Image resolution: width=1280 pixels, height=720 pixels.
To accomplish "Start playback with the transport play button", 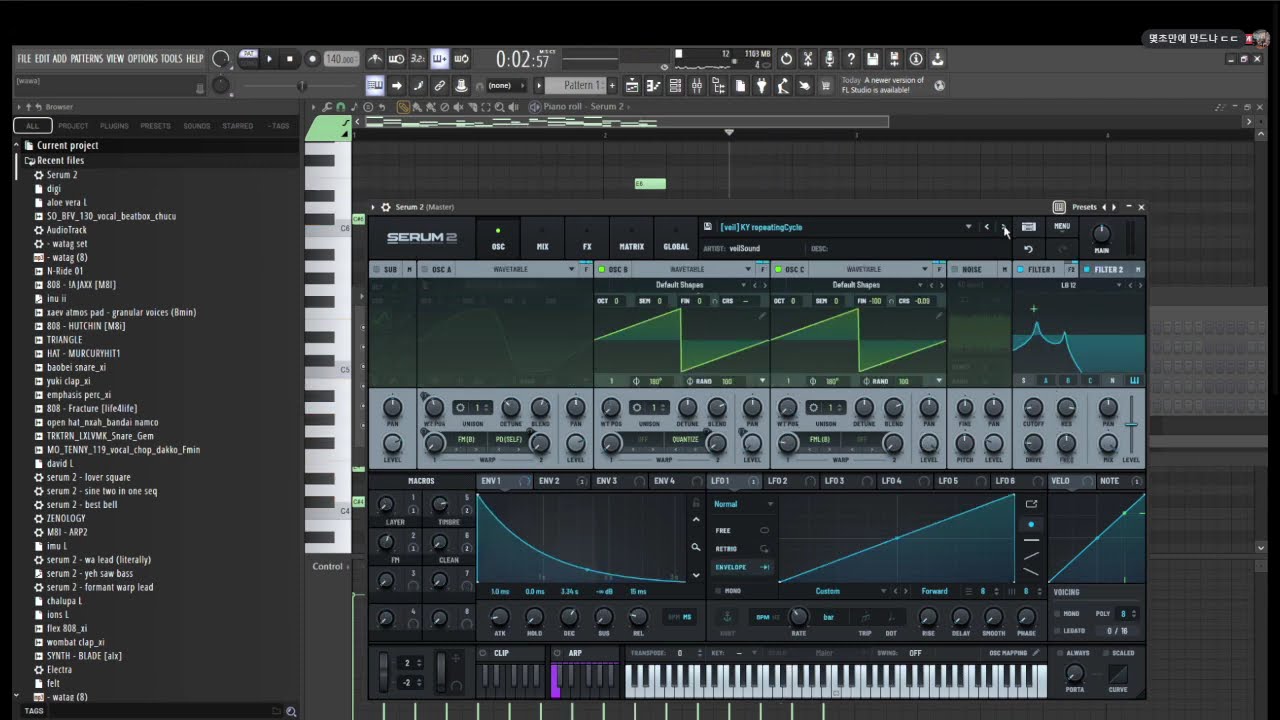I will (x=269, y=59).
